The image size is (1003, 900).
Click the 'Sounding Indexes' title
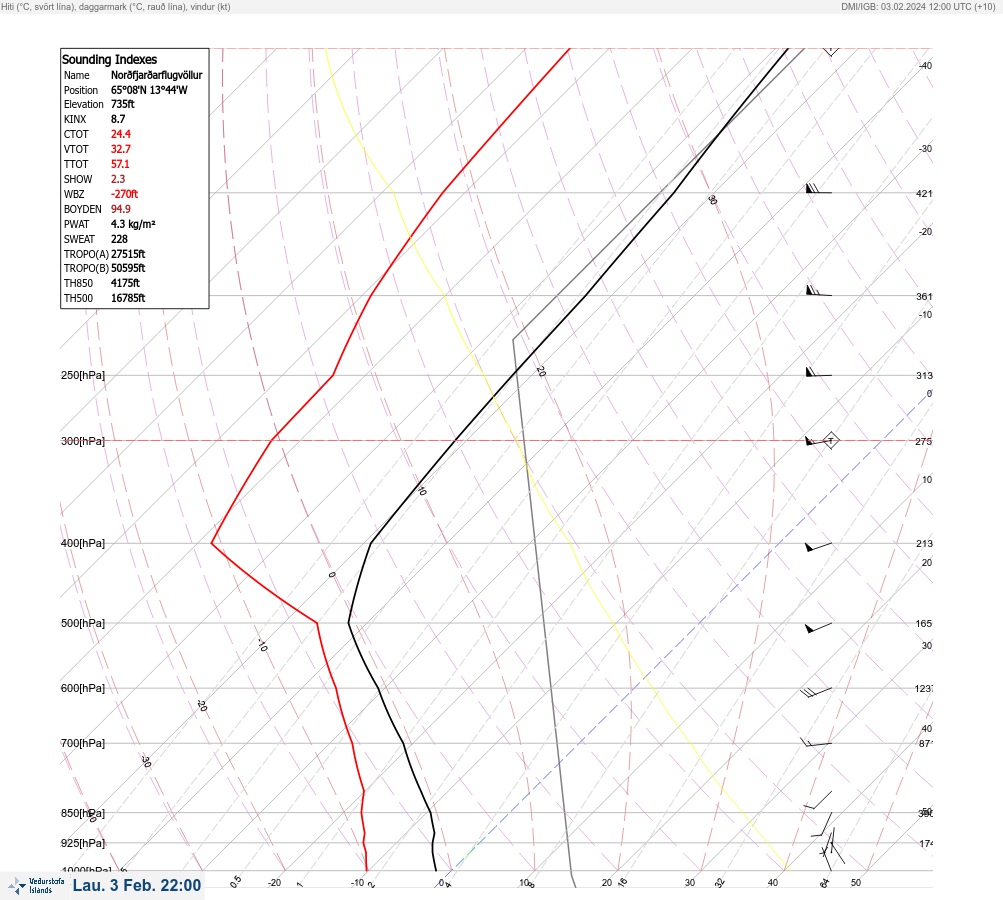pyautogui.click(x=109, y=59)
